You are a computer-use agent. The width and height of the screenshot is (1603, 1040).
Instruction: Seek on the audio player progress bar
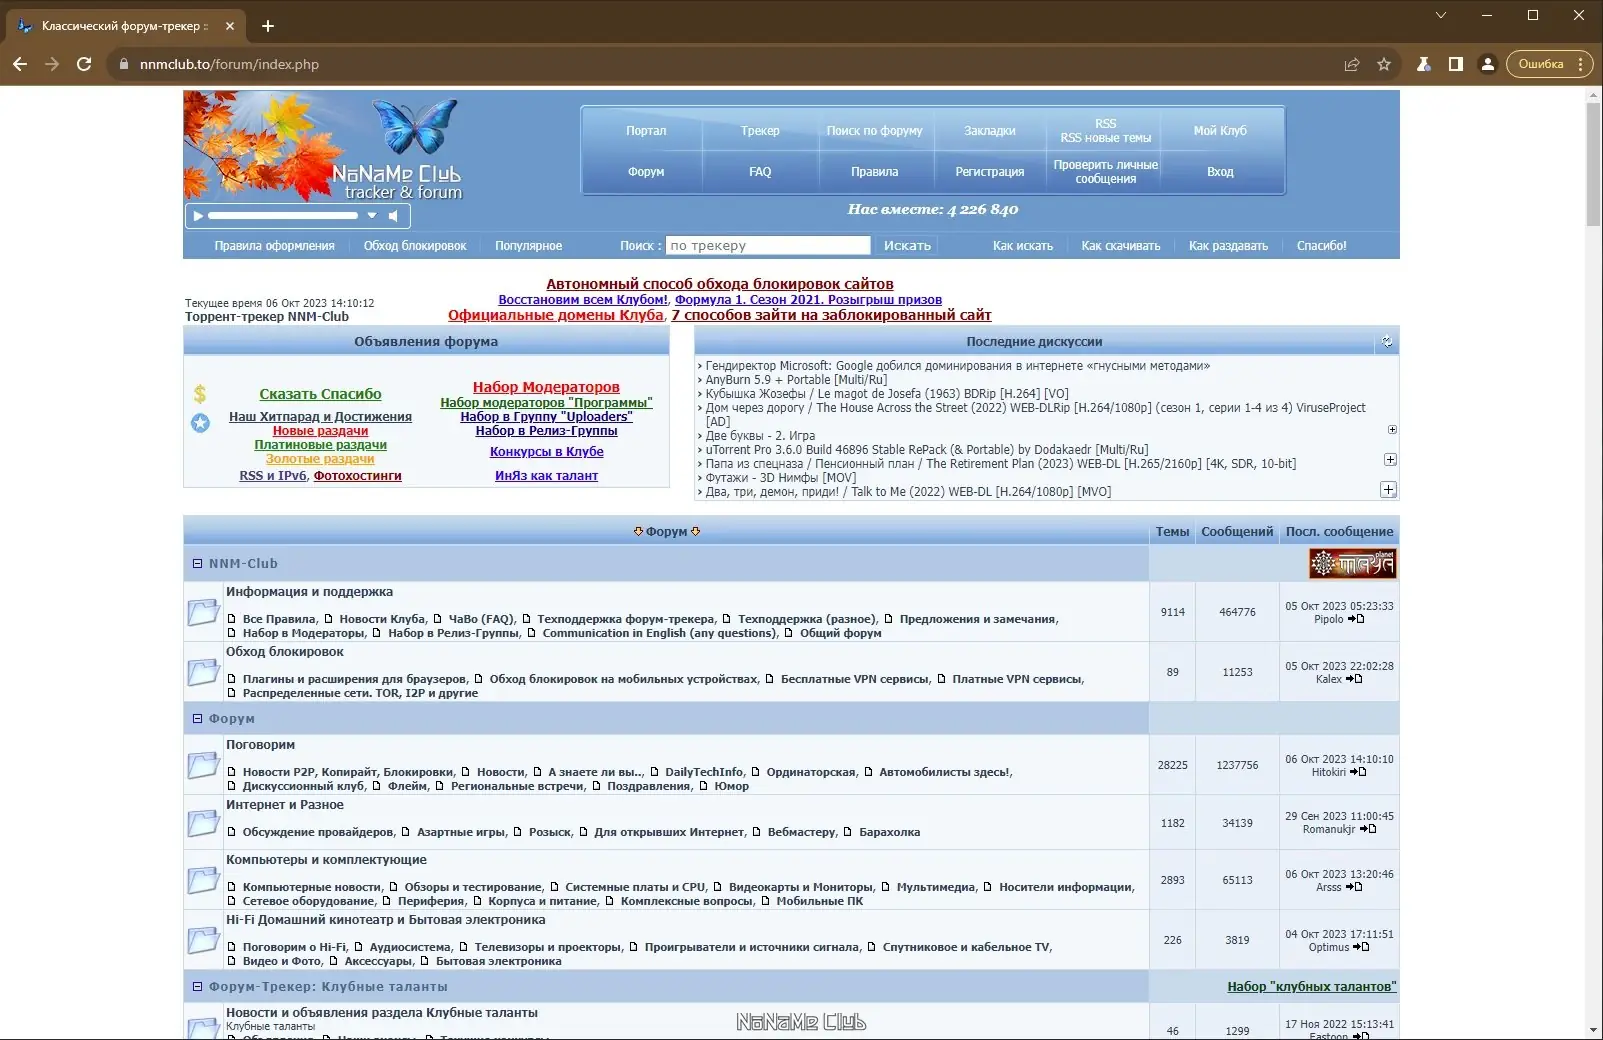(283, 216)
